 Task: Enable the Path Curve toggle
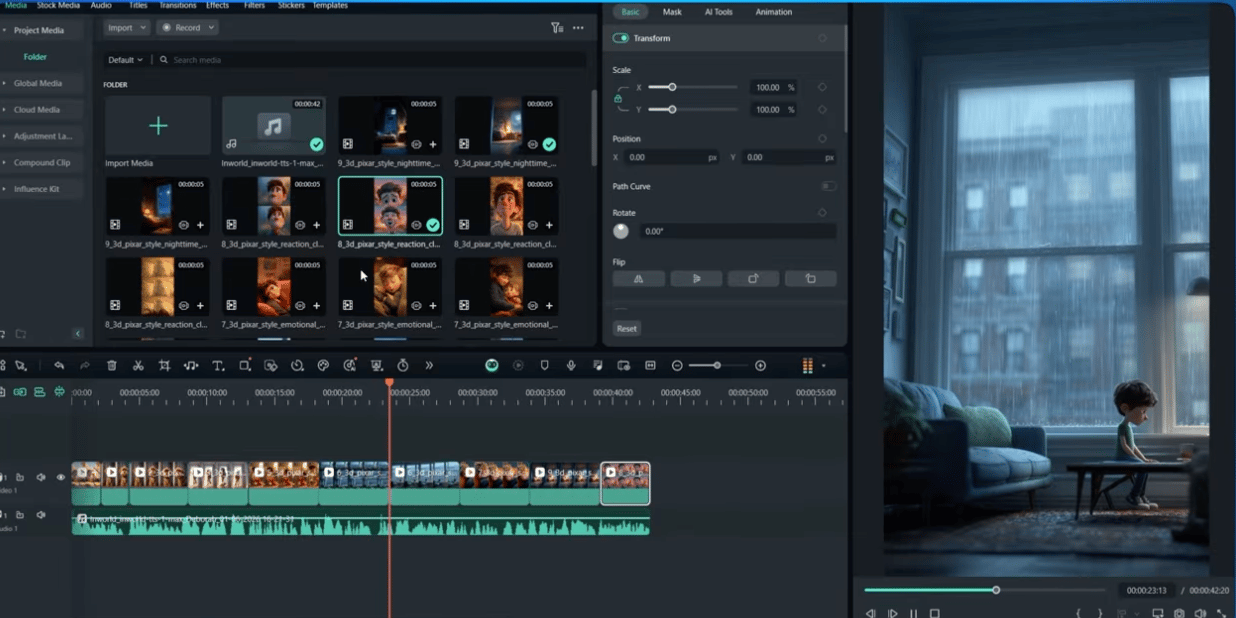coord(828,186)
